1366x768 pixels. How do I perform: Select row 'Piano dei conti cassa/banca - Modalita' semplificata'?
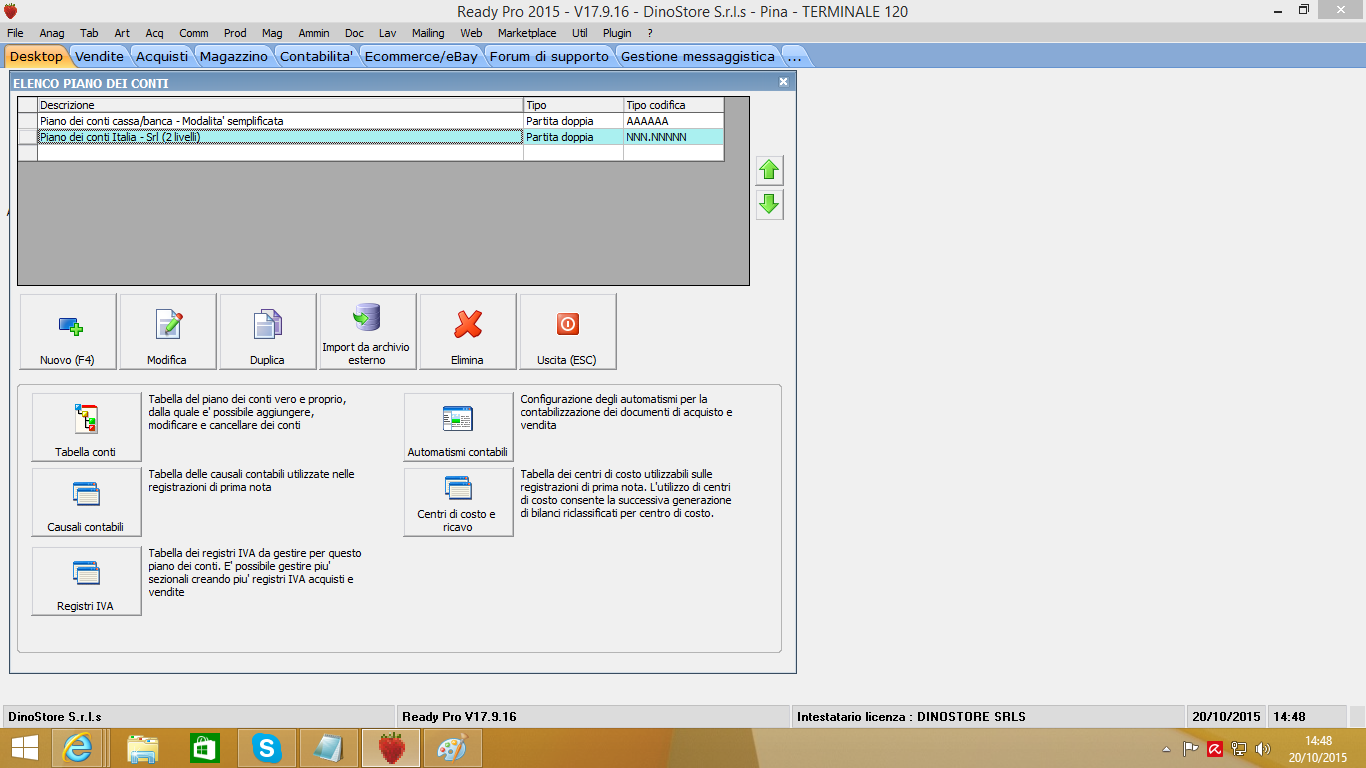click(371, 121)
